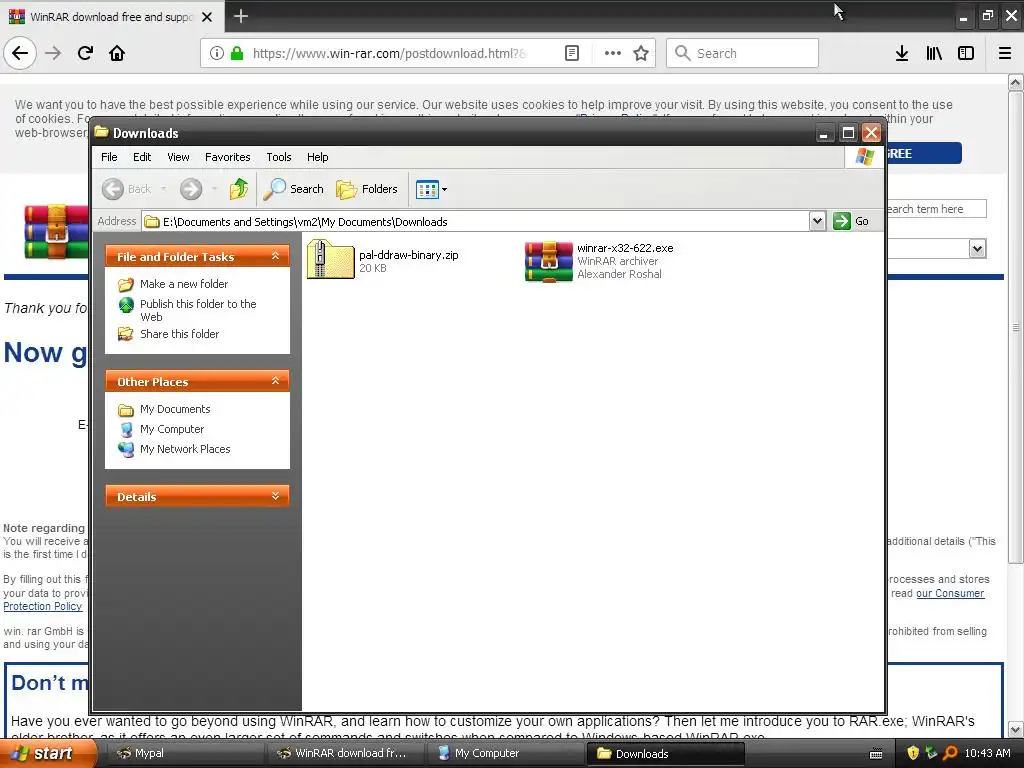
Task: Open Forward history dropdown arrow
Action: point(214,189)
